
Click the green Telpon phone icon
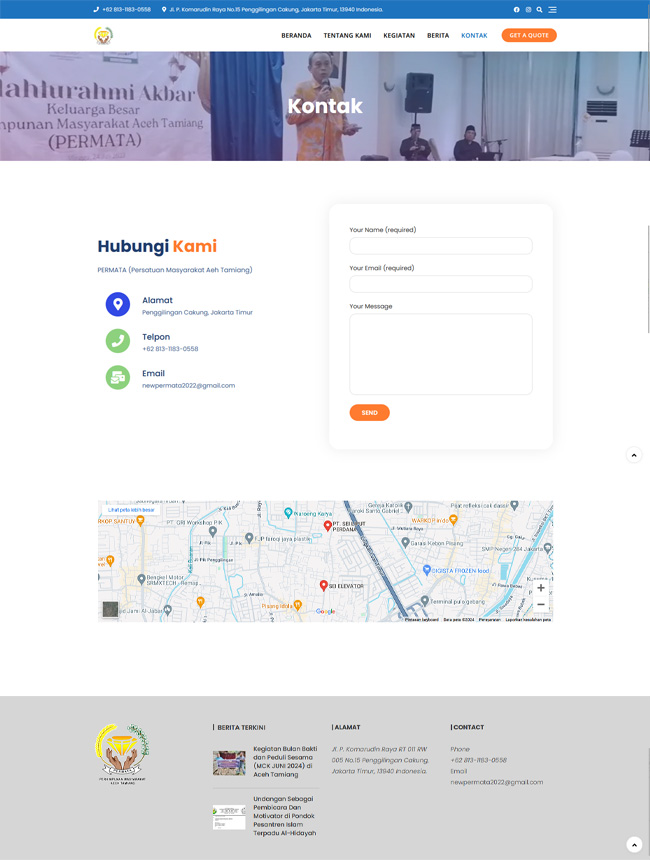pyautogui.click(x=118, y=341)
